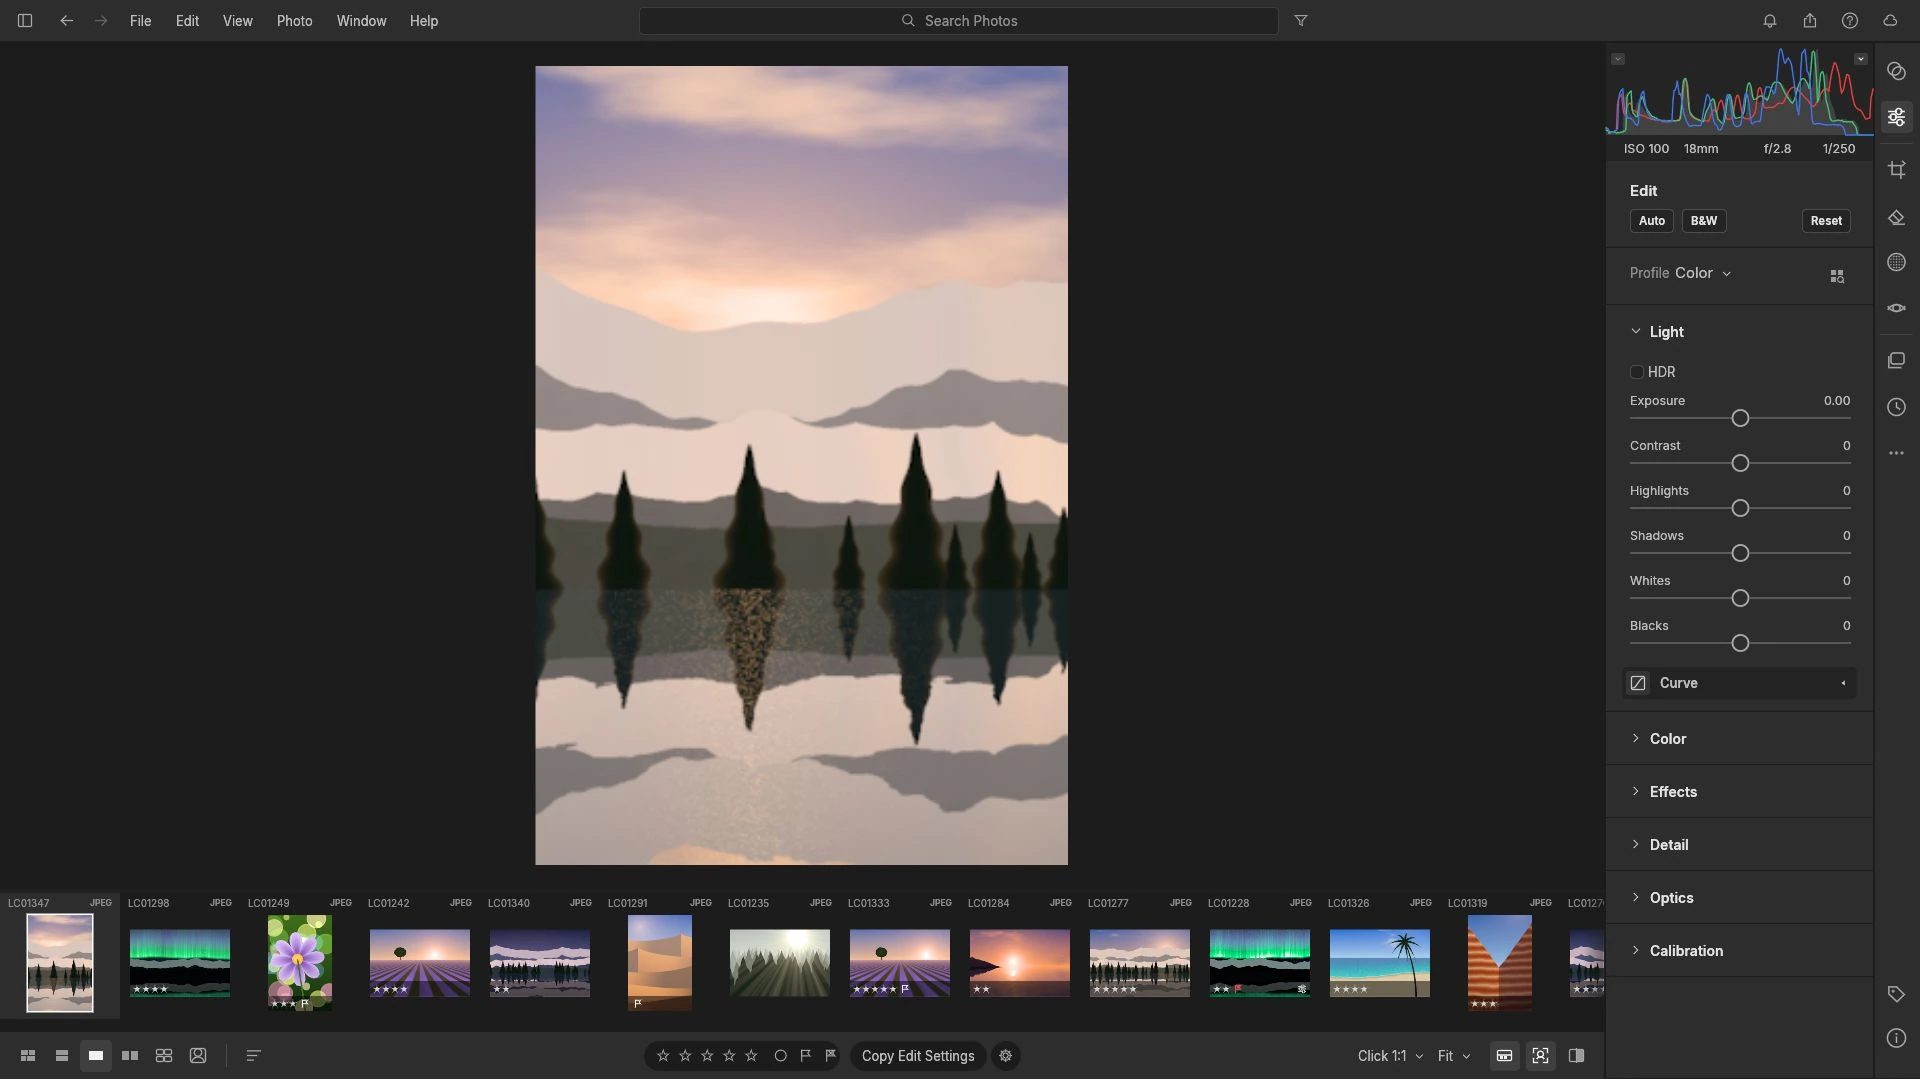Toggle the left sidebar panel
Screen dimensions: 1920x1079
click(25, 20)
